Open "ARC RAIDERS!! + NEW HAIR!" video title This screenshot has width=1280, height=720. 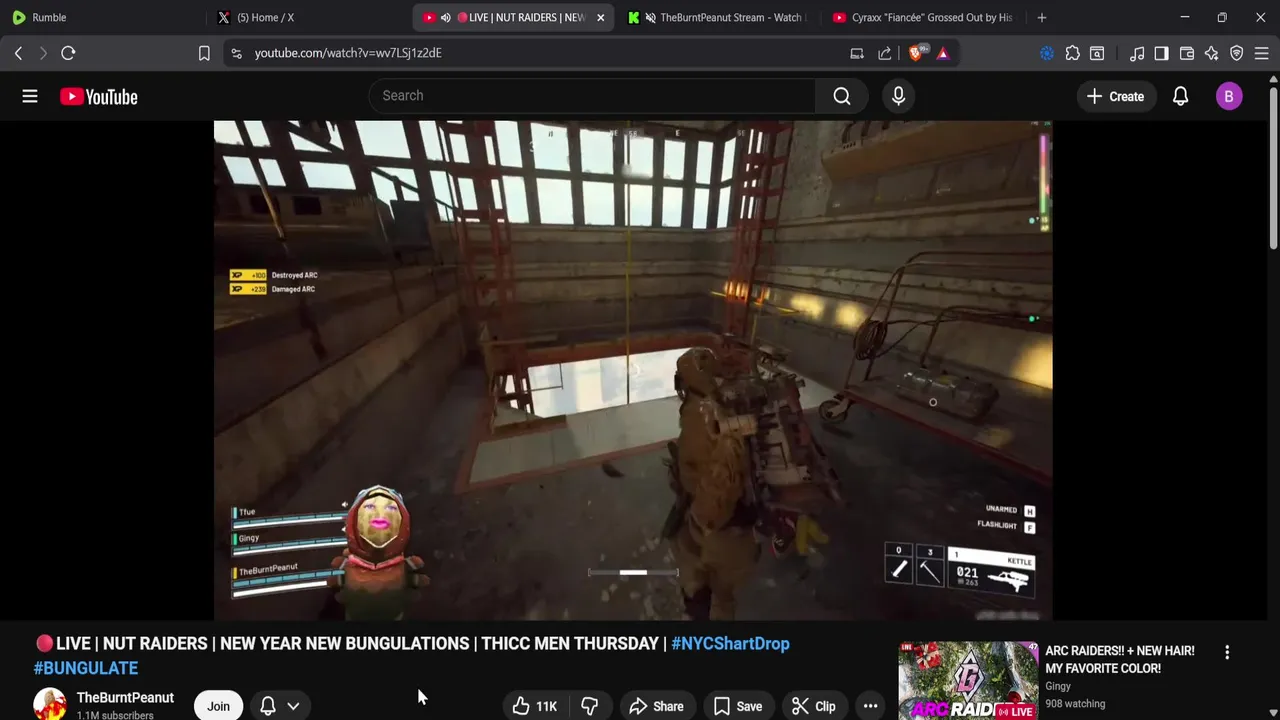[1120, 659]
